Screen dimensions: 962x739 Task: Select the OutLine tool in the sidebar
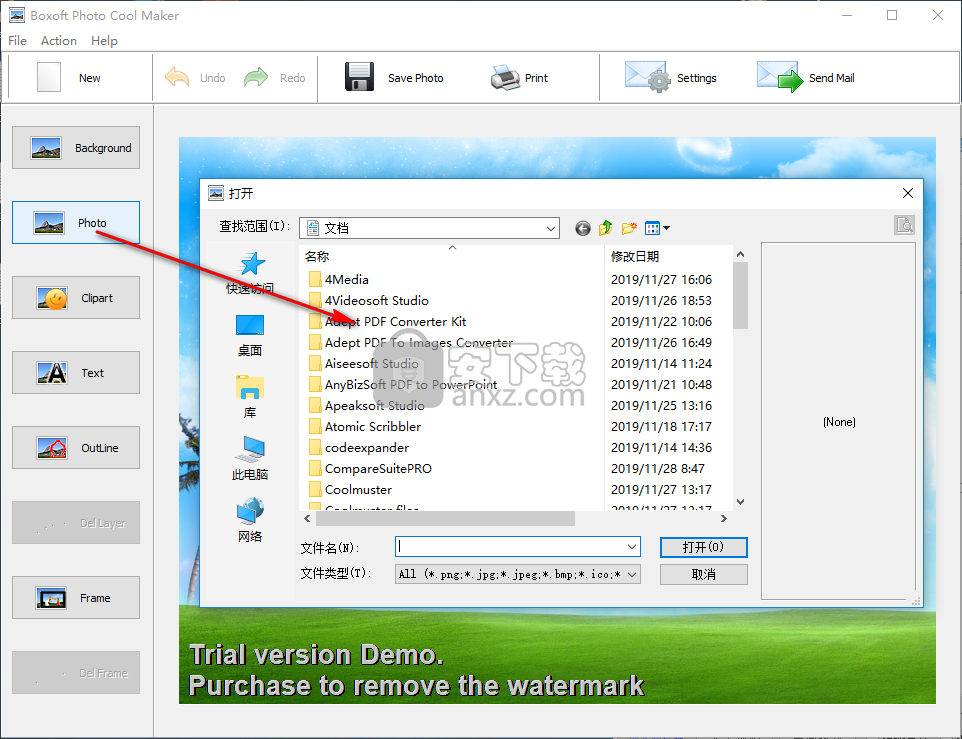(x=76, y=448)
